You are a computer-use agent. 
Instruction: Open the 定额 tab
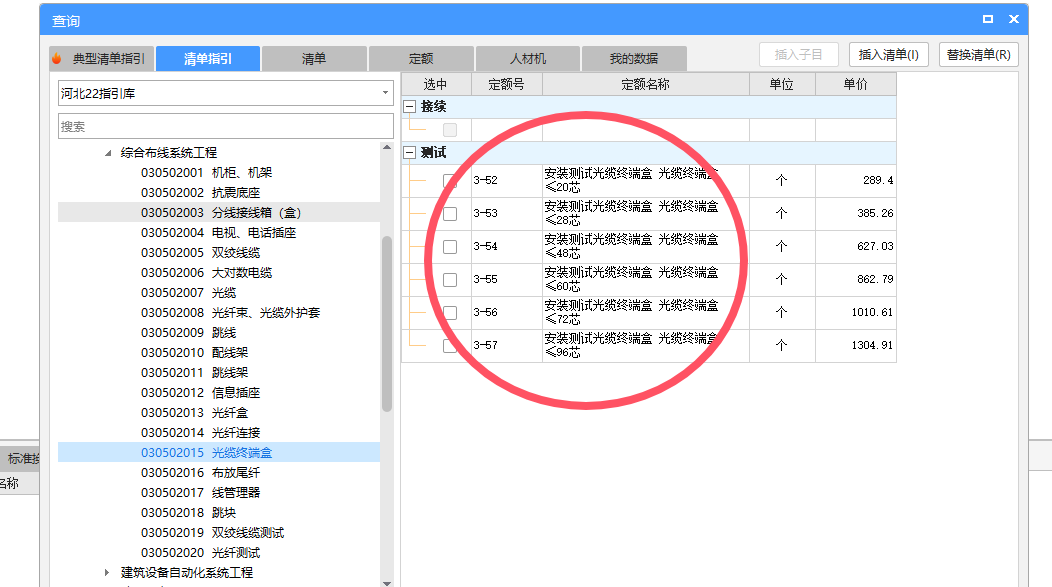421,58
